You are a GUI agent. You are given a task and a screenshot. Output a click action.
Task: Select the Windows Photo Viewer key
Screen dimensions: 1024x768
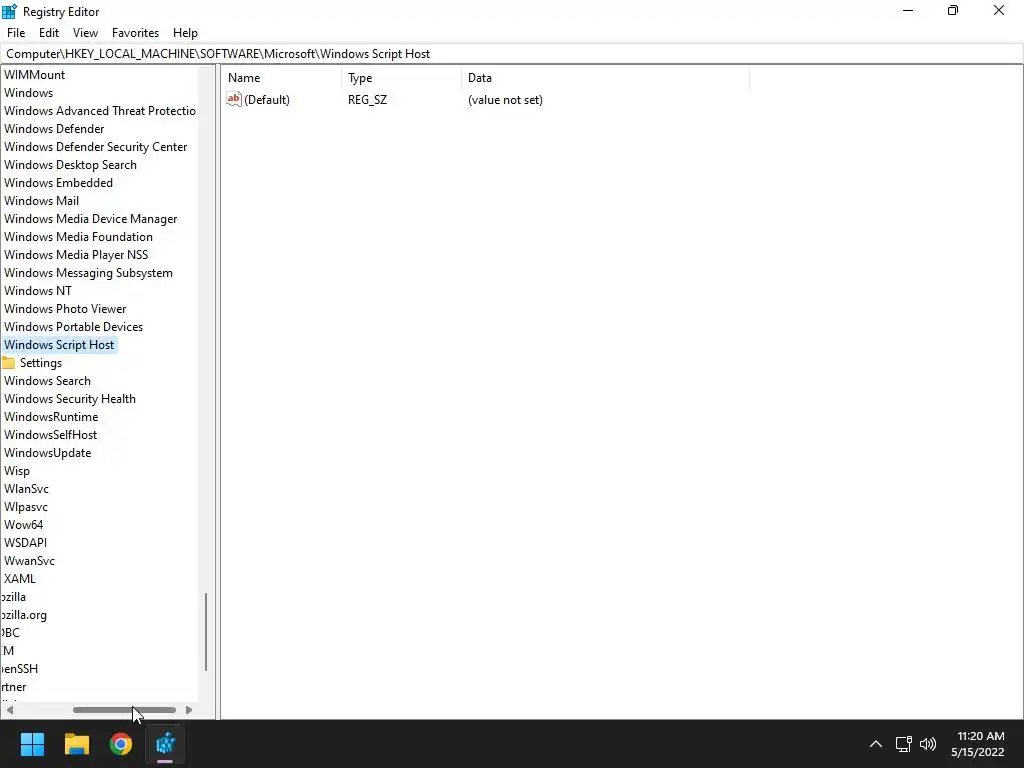click(x=65, y=308)
